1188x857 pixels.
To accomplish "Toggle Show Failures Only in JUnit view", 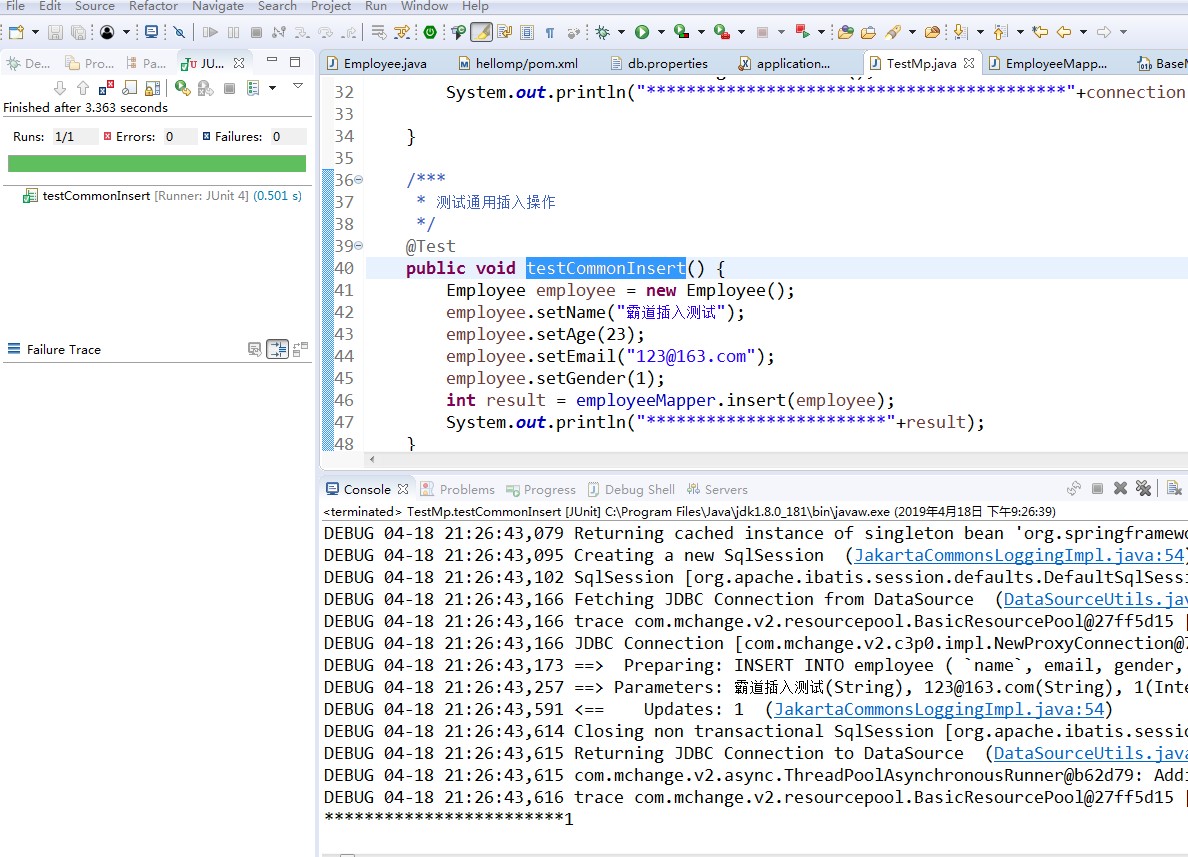I will 107,88.
